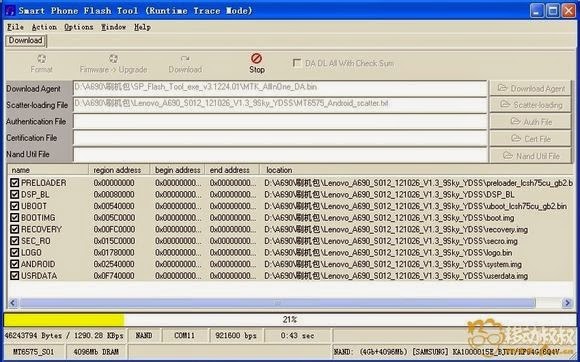Click the Cert File button
580x362 pixels.
pyautogui.click(x=530, y=139)
